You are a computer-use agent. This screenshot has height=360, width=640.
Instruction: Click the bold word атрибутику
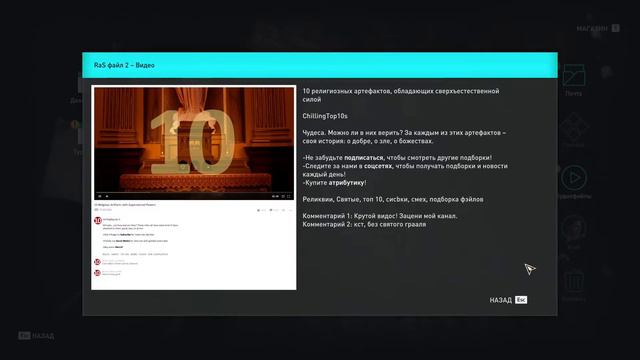tap(346, 183)
